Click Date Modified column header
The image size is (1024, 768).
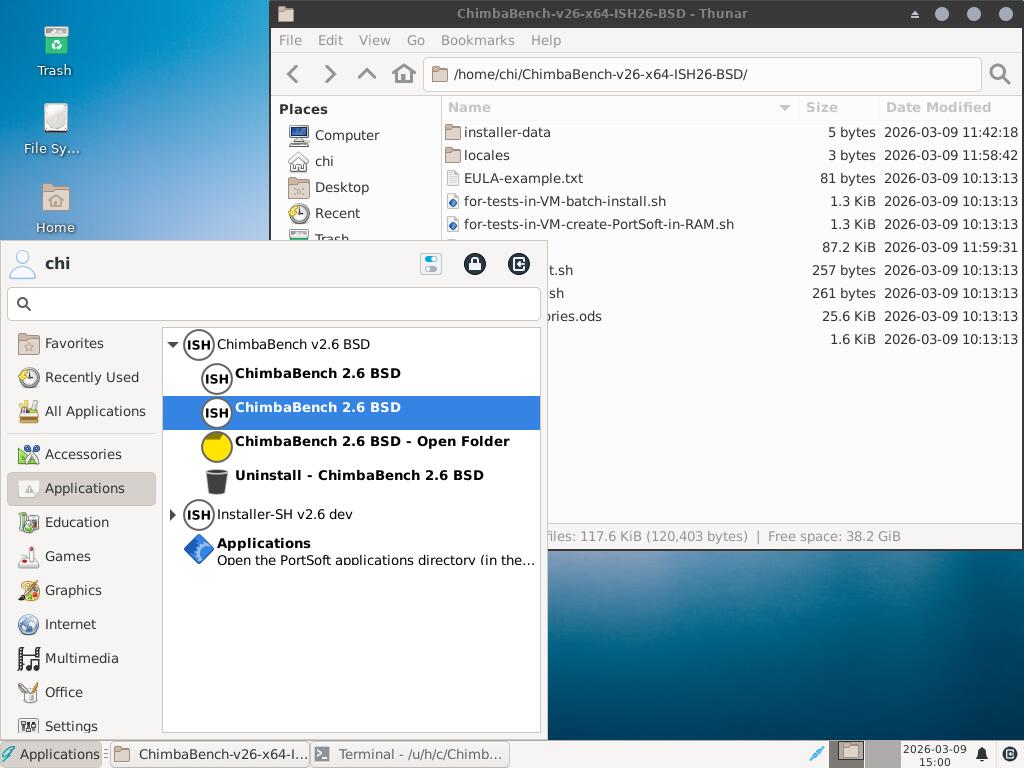(x=950, y=108)
